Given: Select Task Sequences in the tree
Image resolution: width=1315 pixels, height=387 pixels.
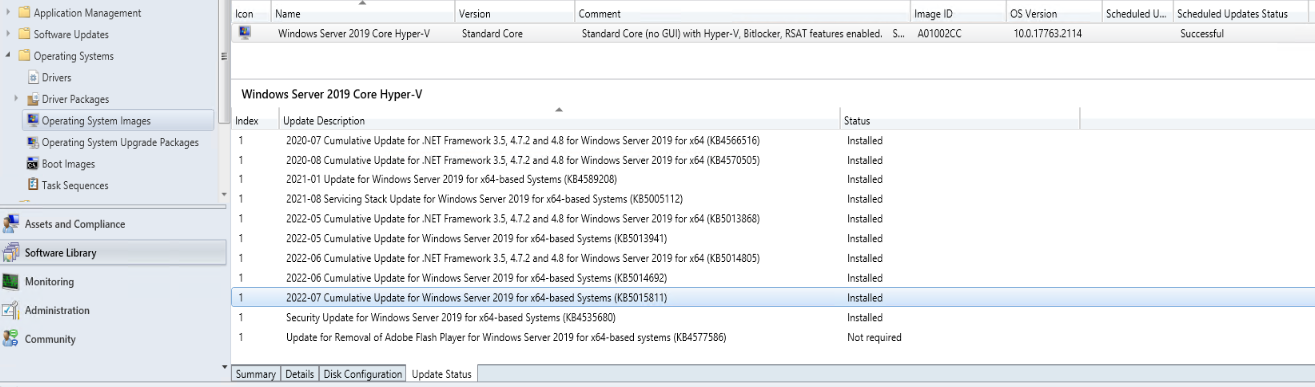Looking at the screenshot, I should click(x=75, y=185).
